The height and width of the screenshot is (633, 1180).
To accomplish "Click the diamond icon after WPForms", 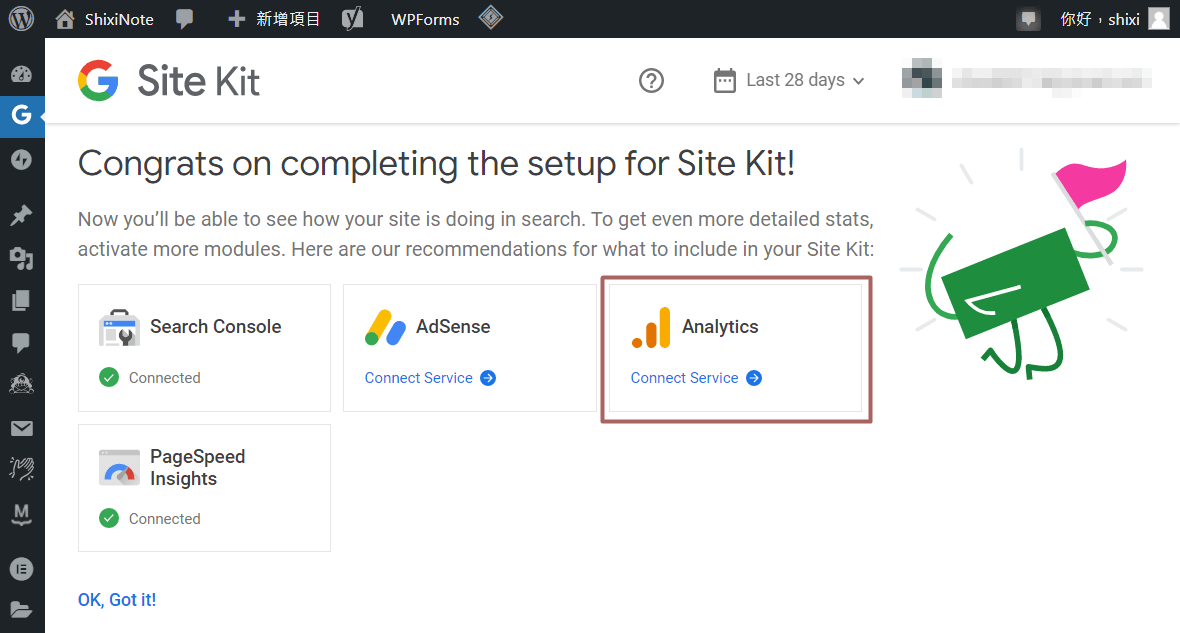I will click(491, 17).
